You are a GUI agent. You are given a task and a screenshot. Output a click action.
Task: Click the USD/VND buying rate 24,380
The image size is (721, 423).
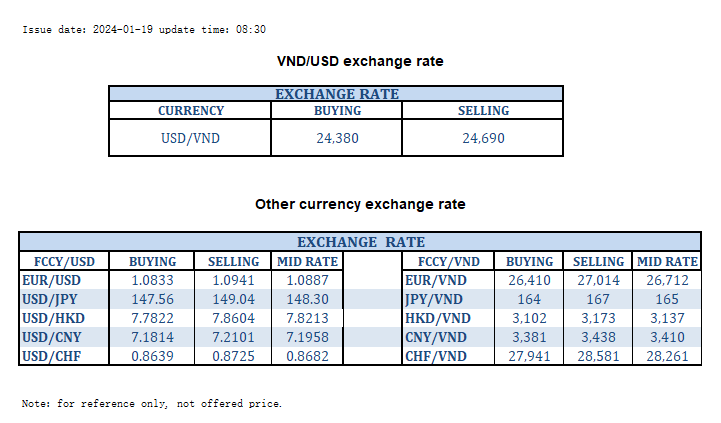tap(337, 138)
